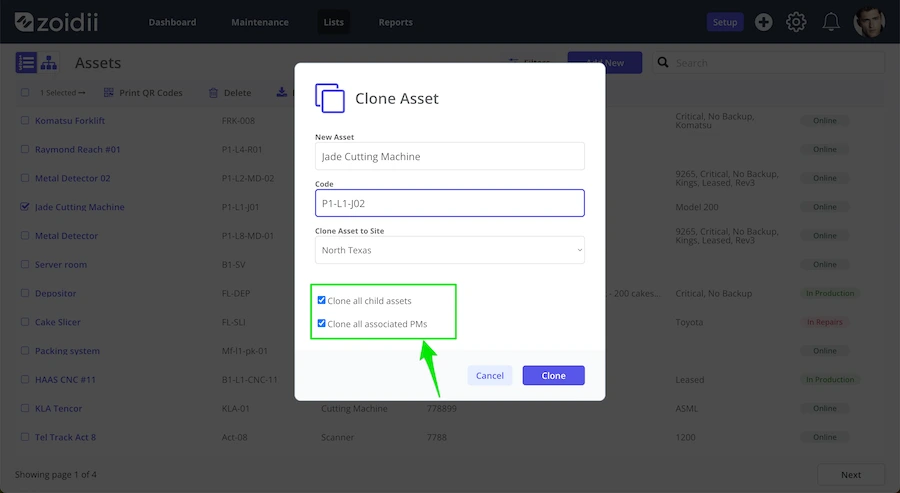
Task: Check the KLA Tencor row checkbox
Action: 25,408
